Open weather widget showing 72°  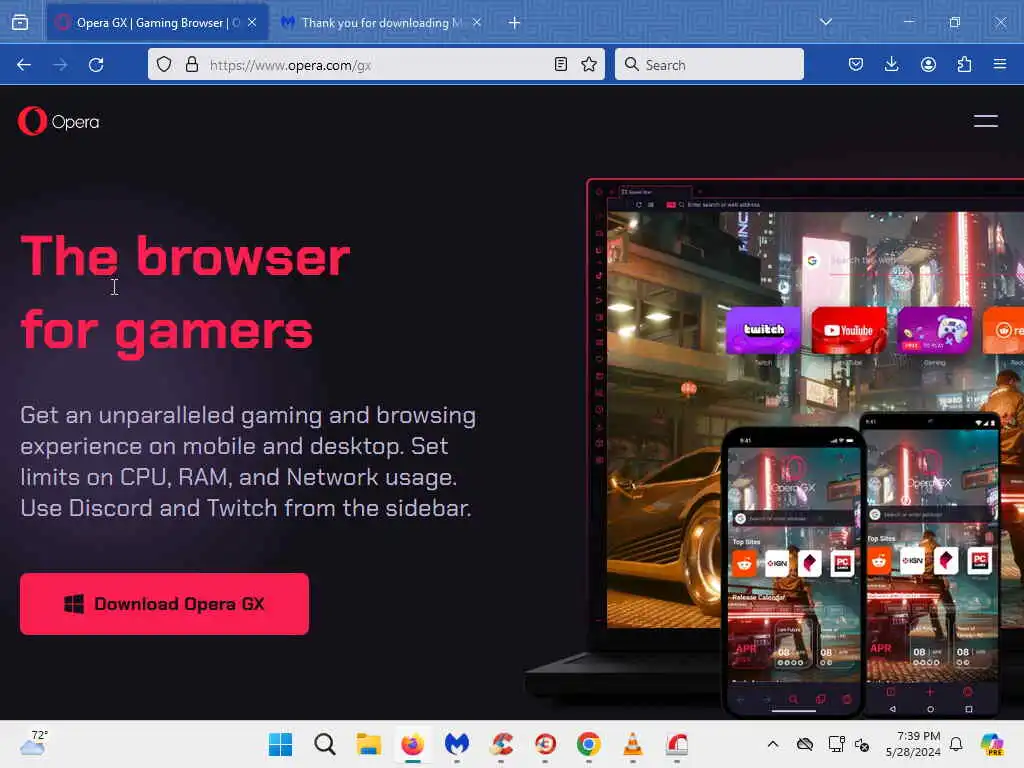[33, 743]
